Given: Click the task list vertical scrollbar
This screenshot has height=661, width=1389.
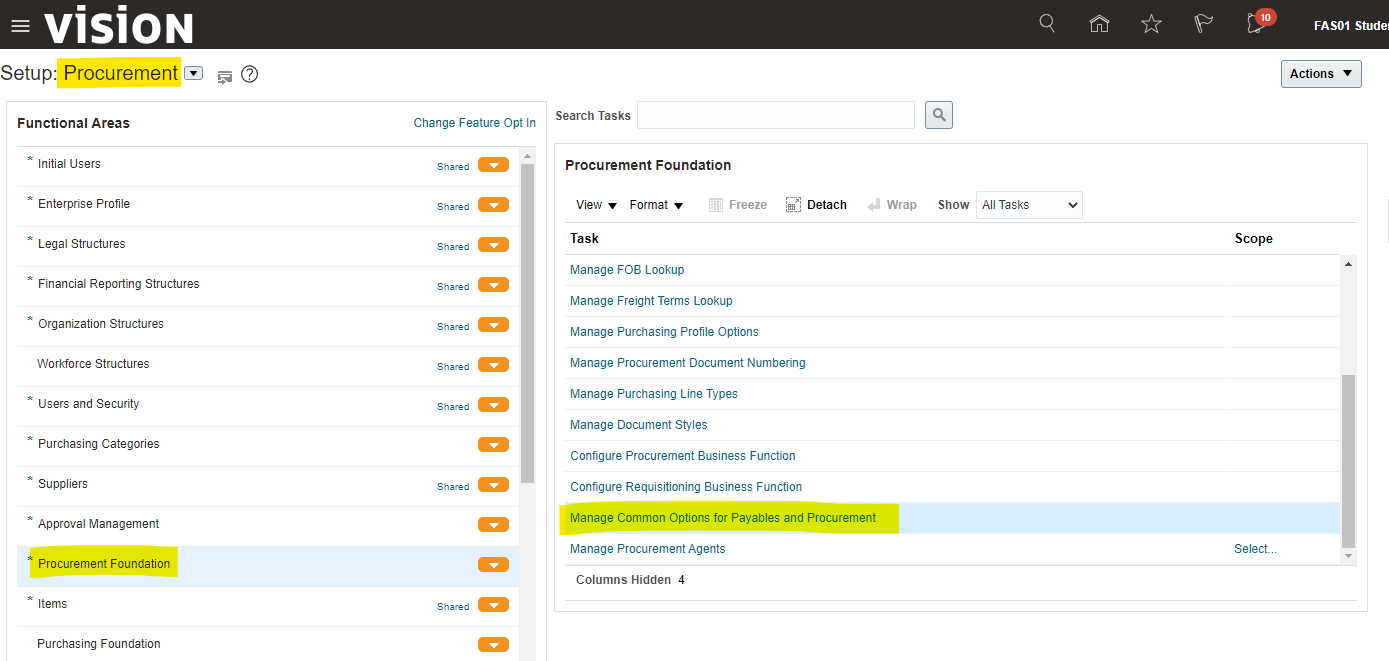Looking at the screenshot, I should [1348, 460].
